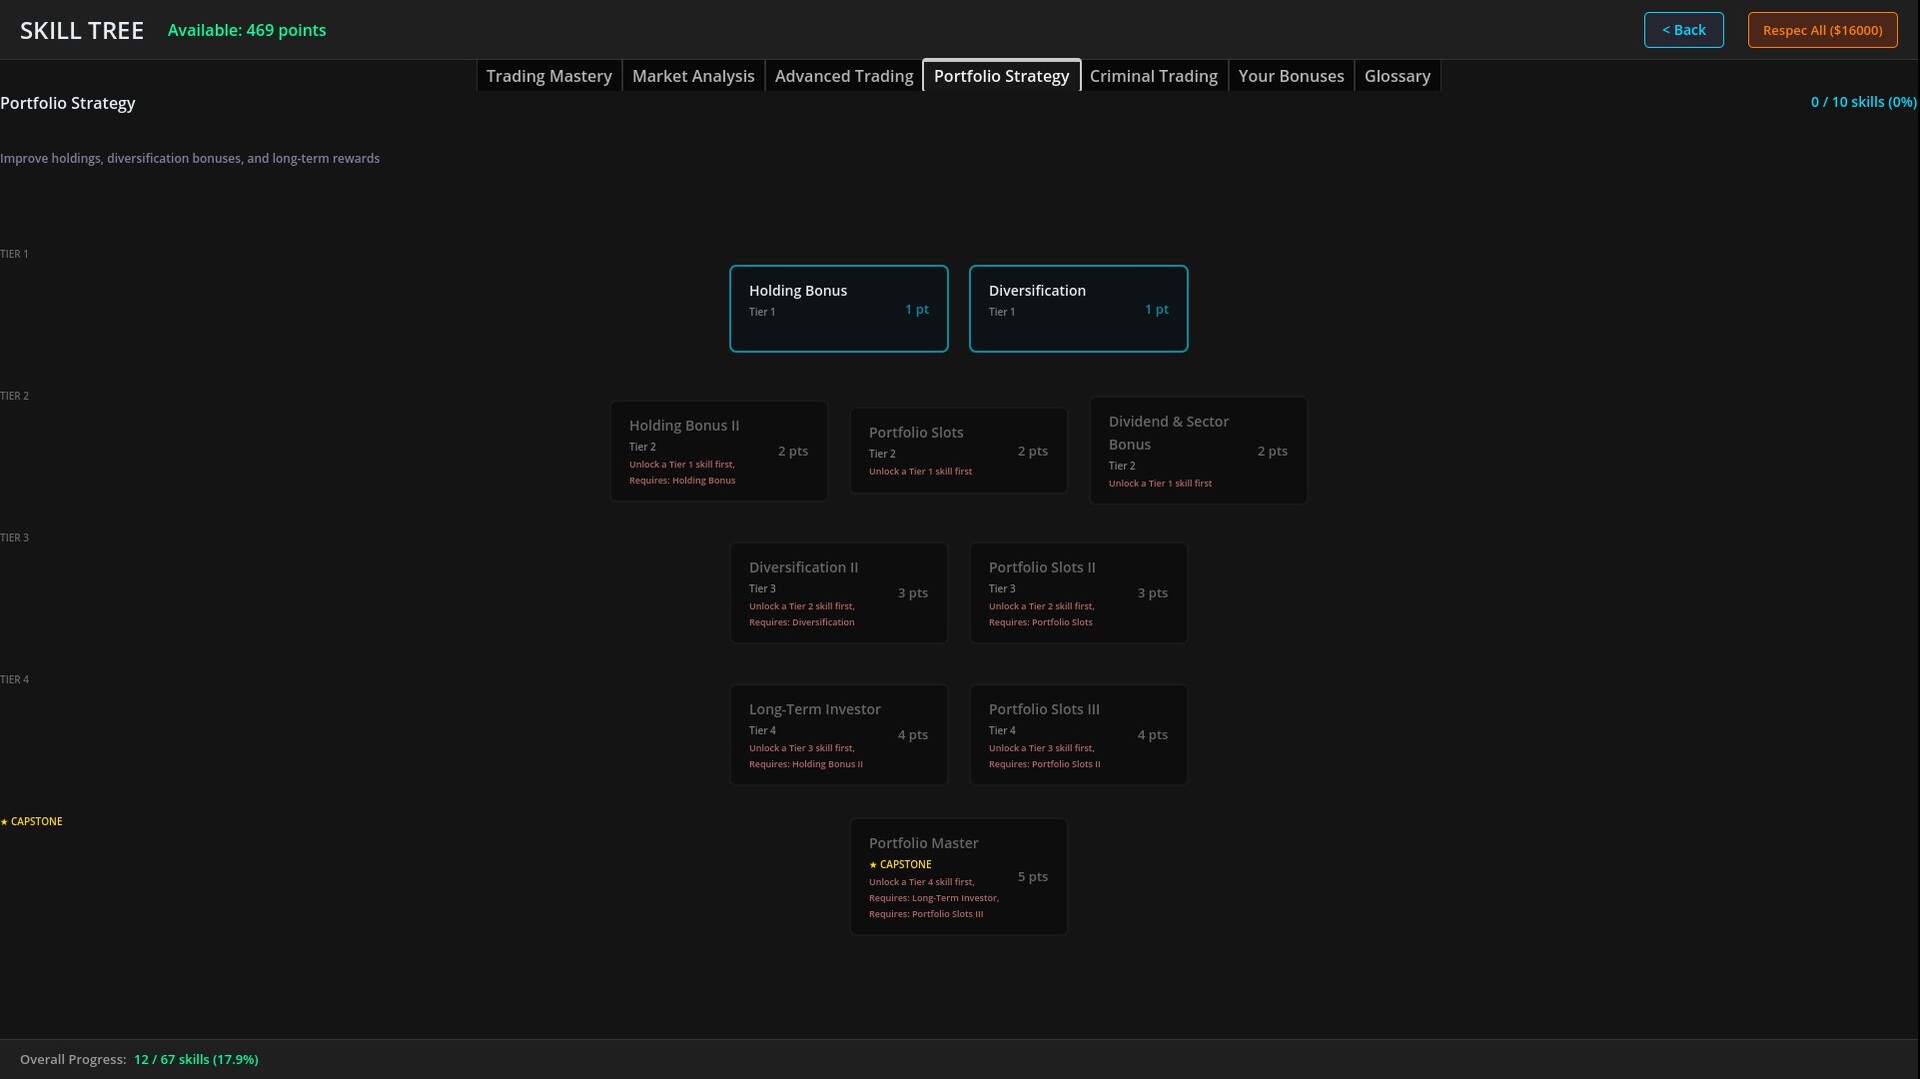View the Your Bonuses tab
1920x1079 pixels.
pos(1291,75)
